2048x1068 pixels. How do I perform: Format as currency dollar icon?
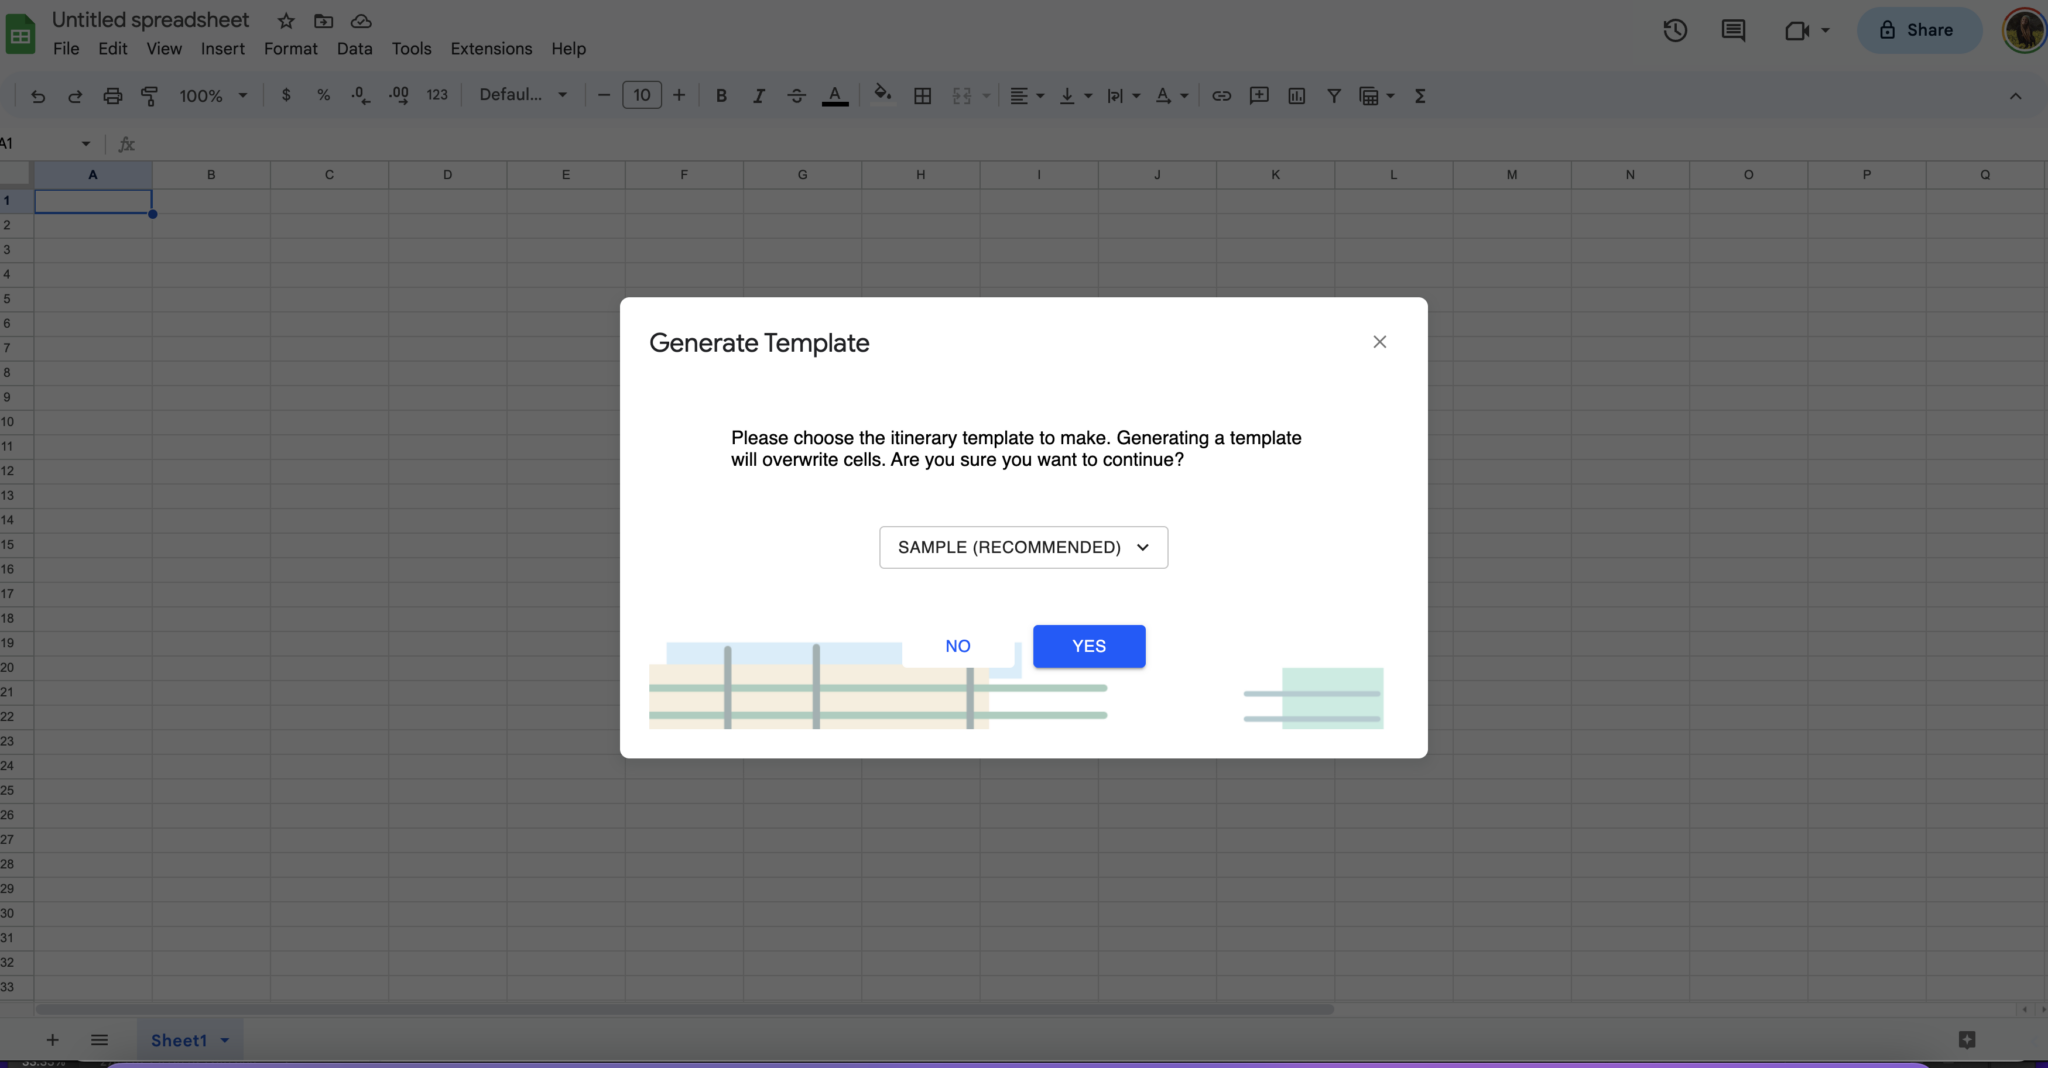(286, 95)
